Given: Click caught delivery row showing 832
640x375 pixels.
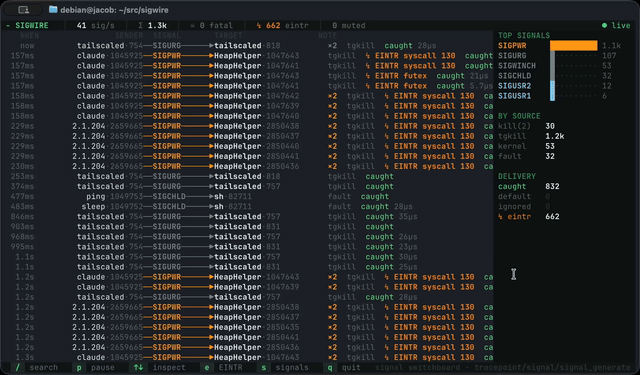Looking at the screenshot, I should [x=529, y=186].
